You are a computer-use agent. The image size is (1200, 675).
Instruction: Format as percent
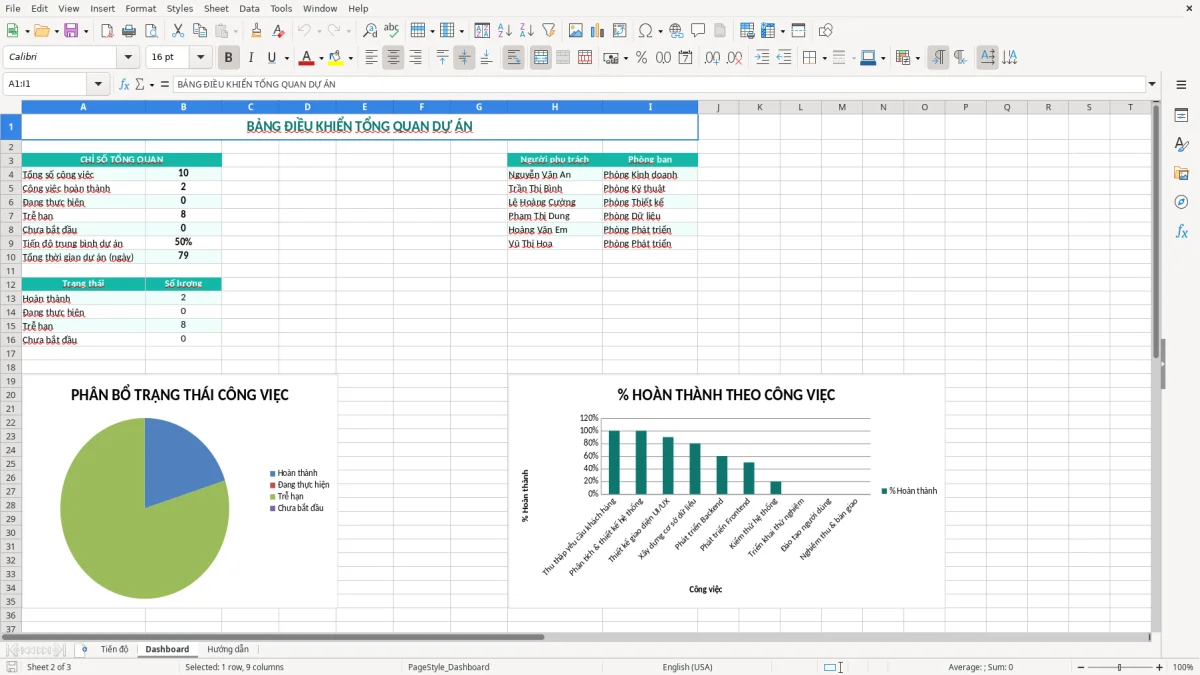pyautogui.click(x=641, y=58)
